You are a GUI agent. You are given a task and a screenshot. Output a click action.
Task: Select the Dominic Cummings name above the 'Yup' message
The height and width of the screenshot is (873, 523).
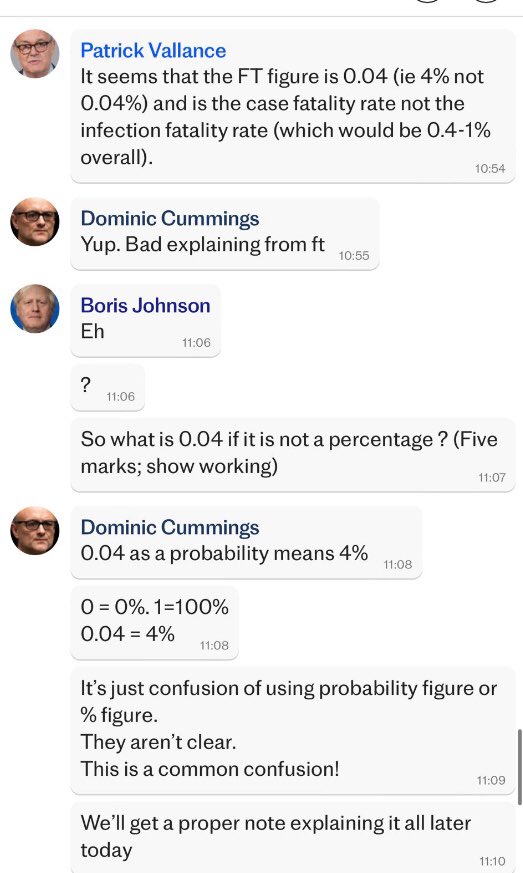pyautogui.click(x=170, y=218)
